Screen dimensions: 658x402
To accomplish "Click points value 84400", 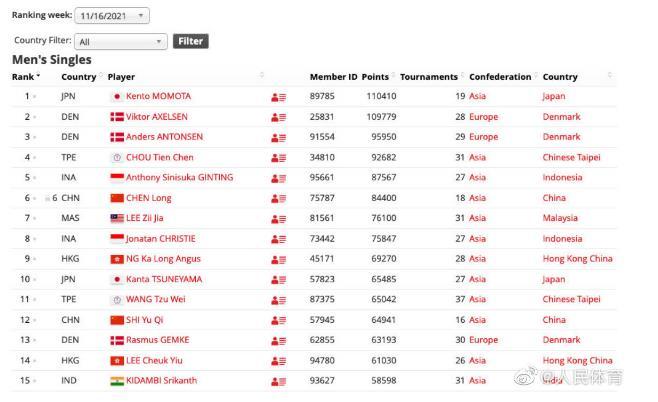I will click(384, 198).
